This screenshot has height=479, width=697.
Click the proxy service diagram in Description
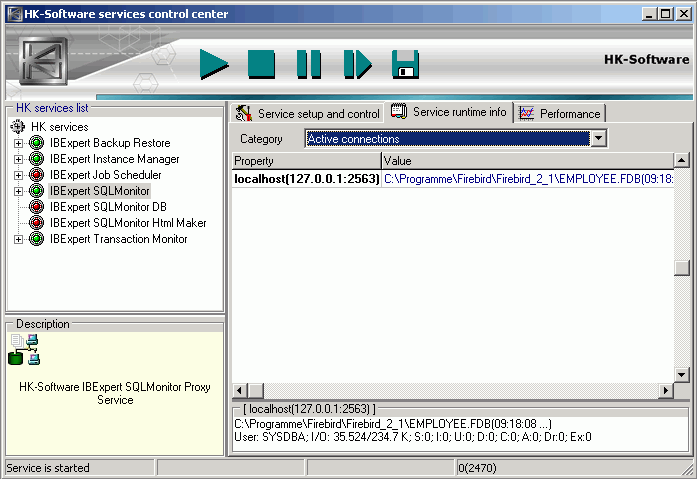point(24,350)
